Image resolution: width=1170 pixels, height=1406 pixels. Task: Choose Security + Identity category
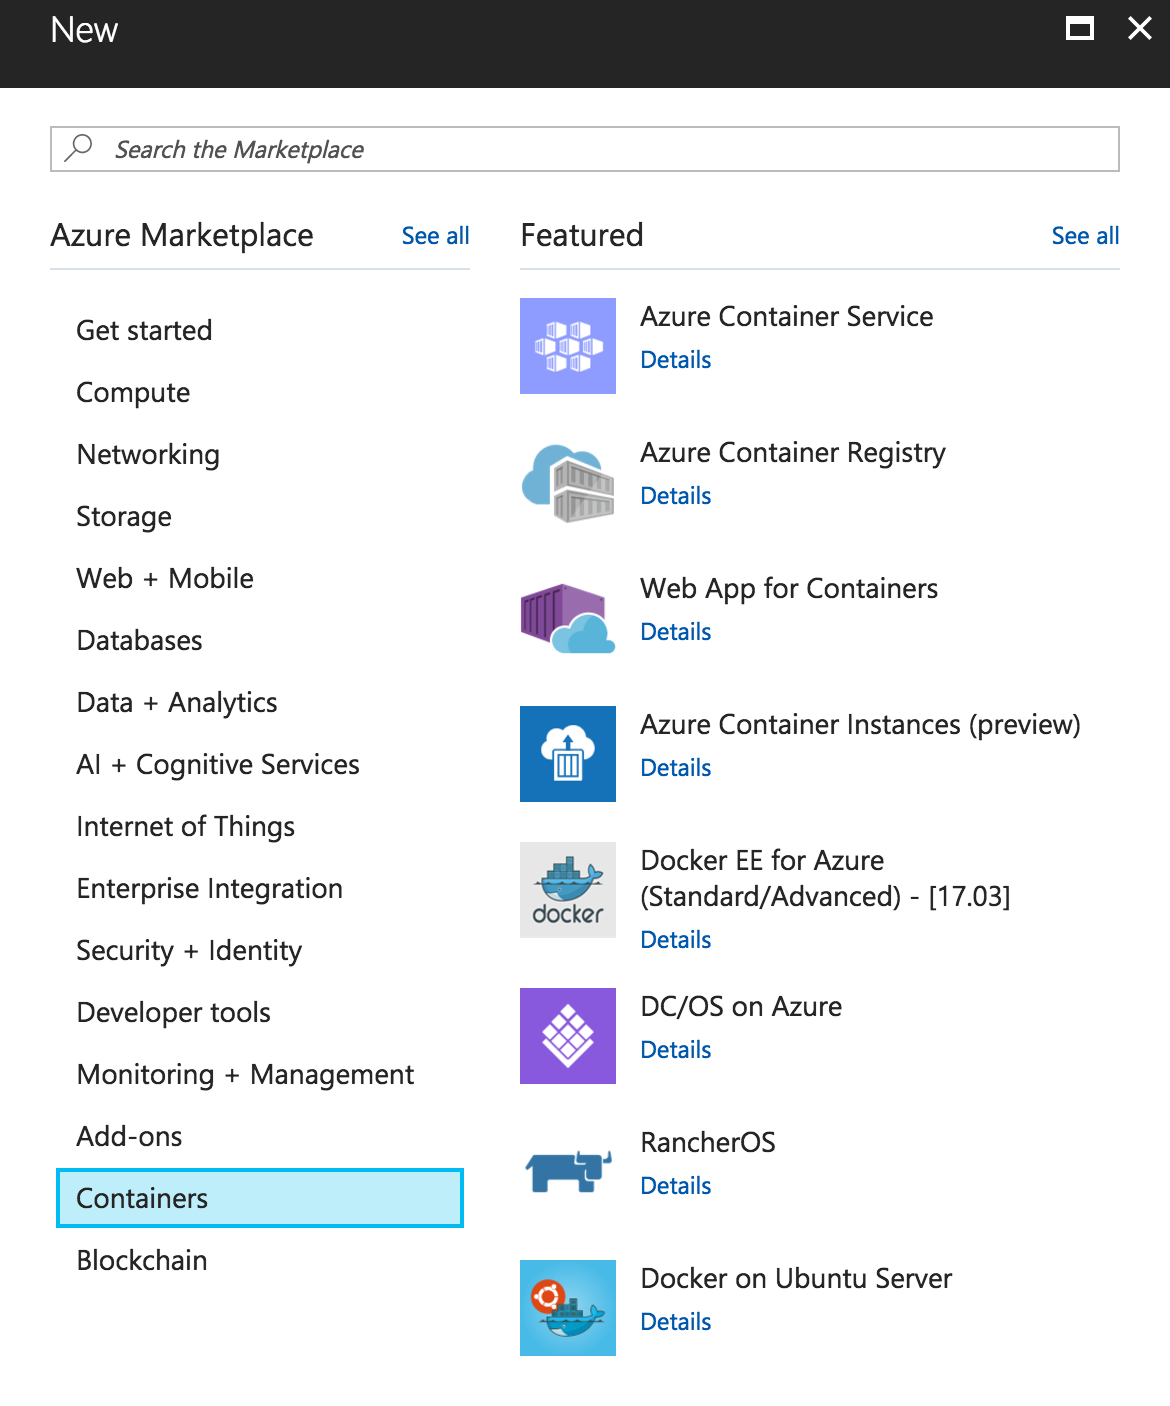(x=189, y=950)
